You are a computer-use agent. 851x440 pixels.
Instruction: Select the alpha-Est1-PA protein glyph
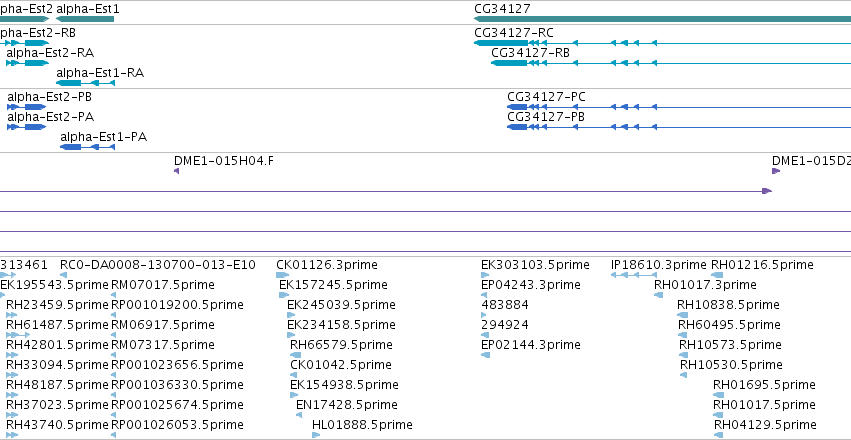pos(87,147)
